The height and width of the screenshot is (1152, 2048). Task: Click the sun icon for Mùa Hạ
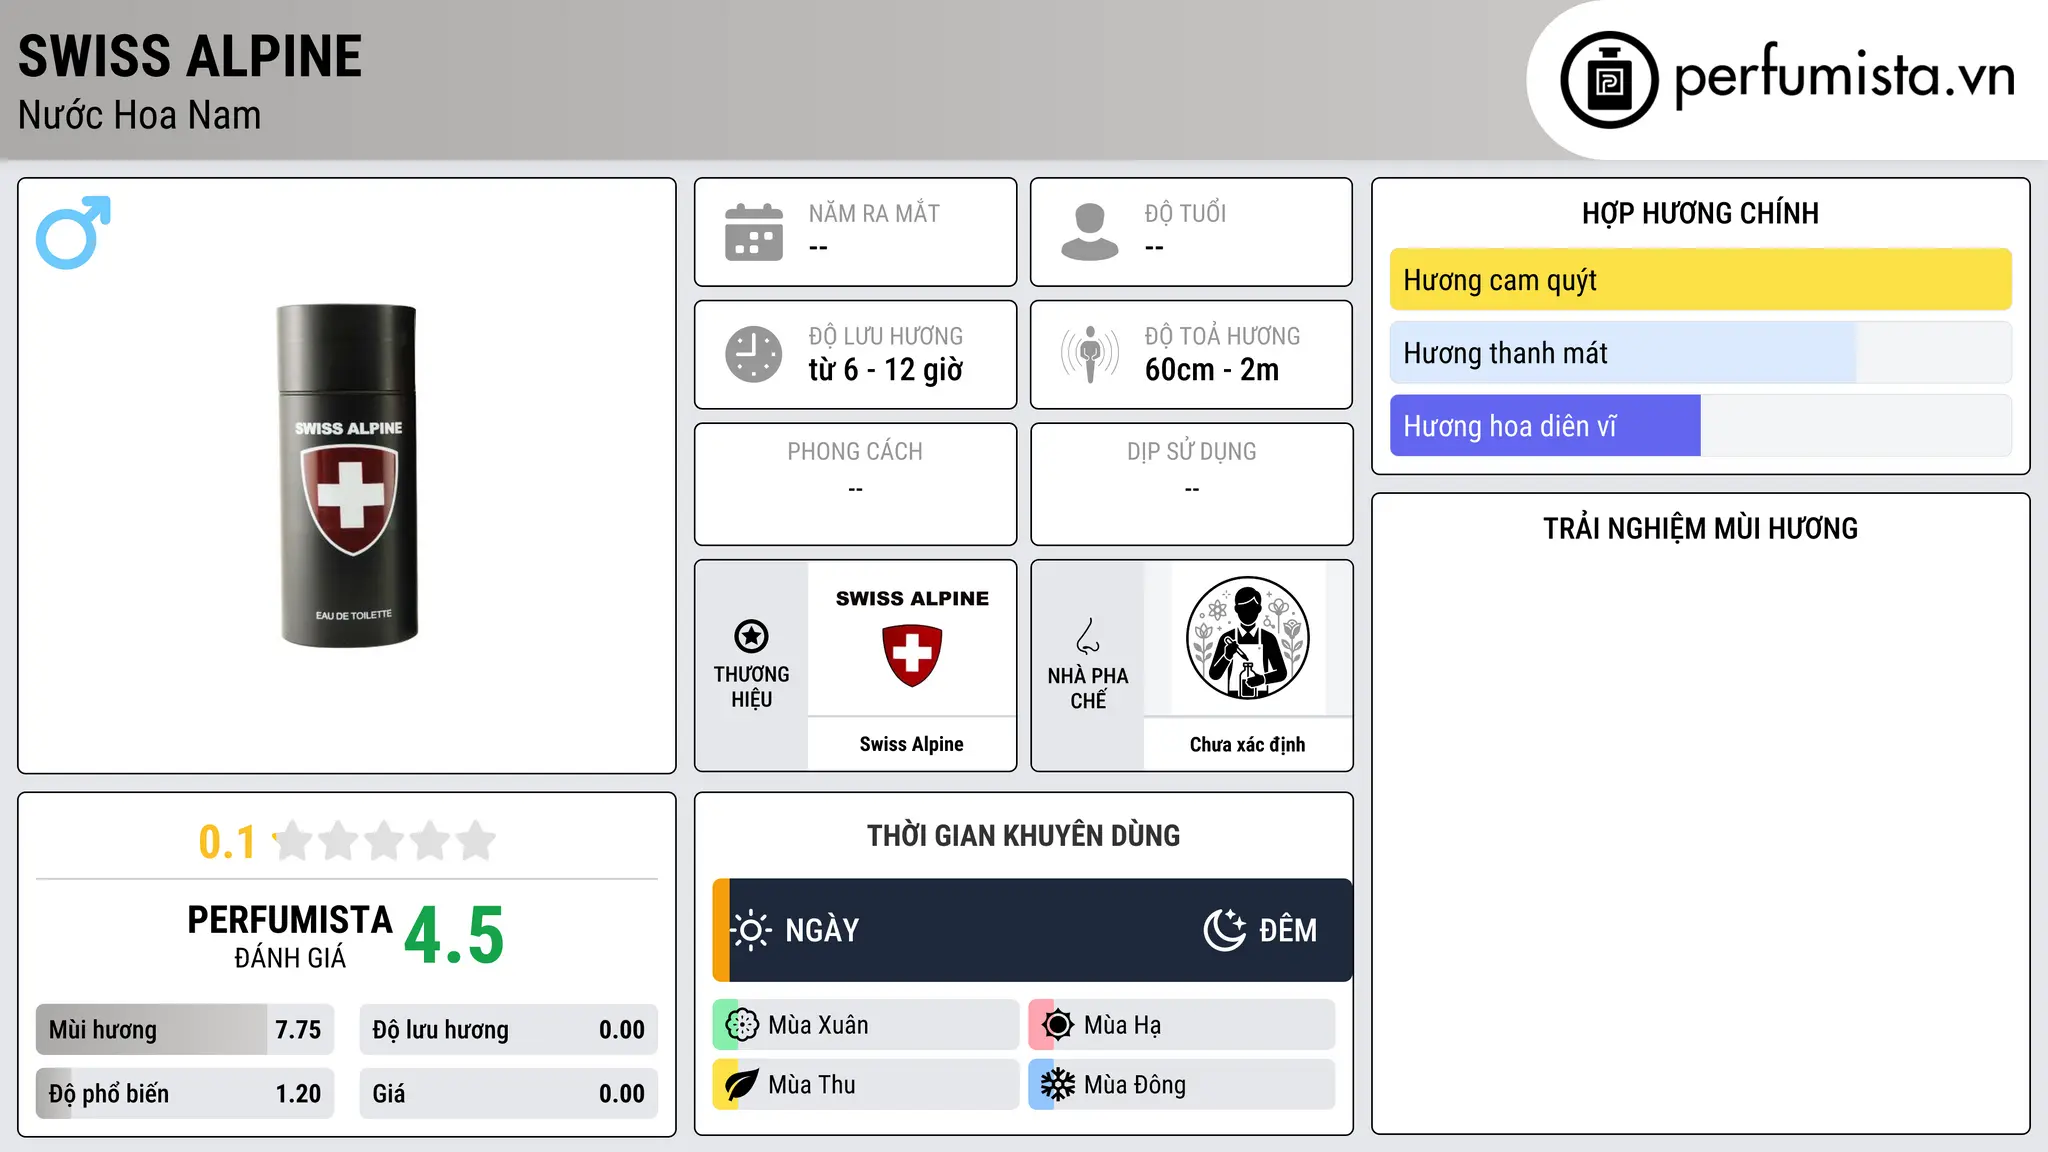click(1058, 1025)
